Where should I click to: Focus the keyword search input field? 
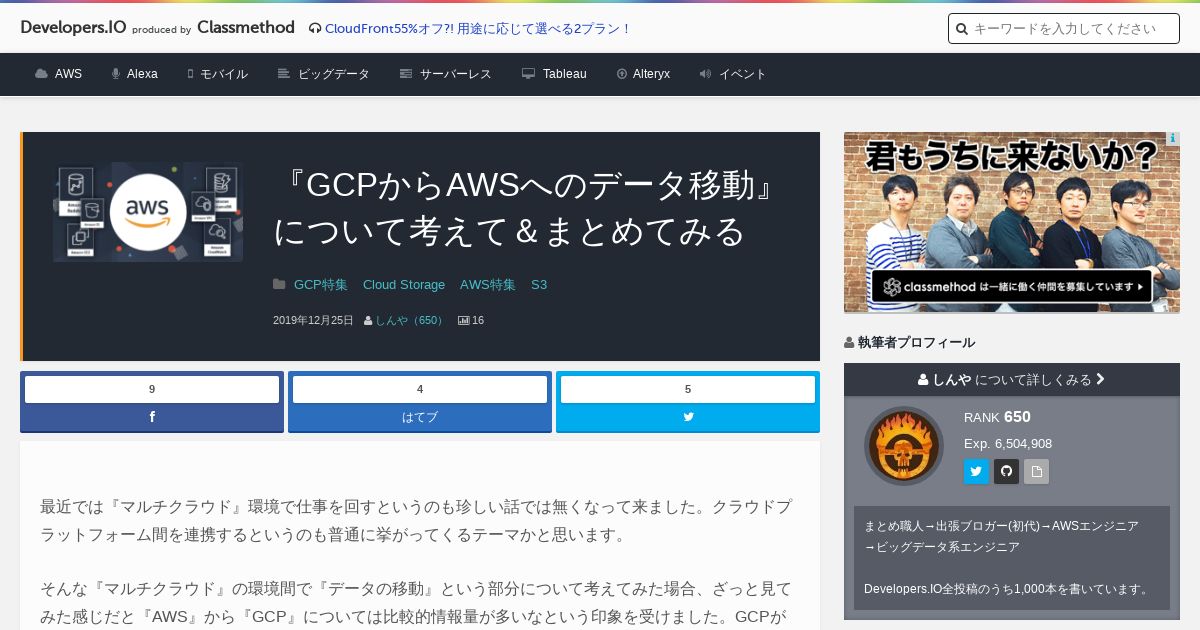pyautogui.click(x=1064, y=29)
